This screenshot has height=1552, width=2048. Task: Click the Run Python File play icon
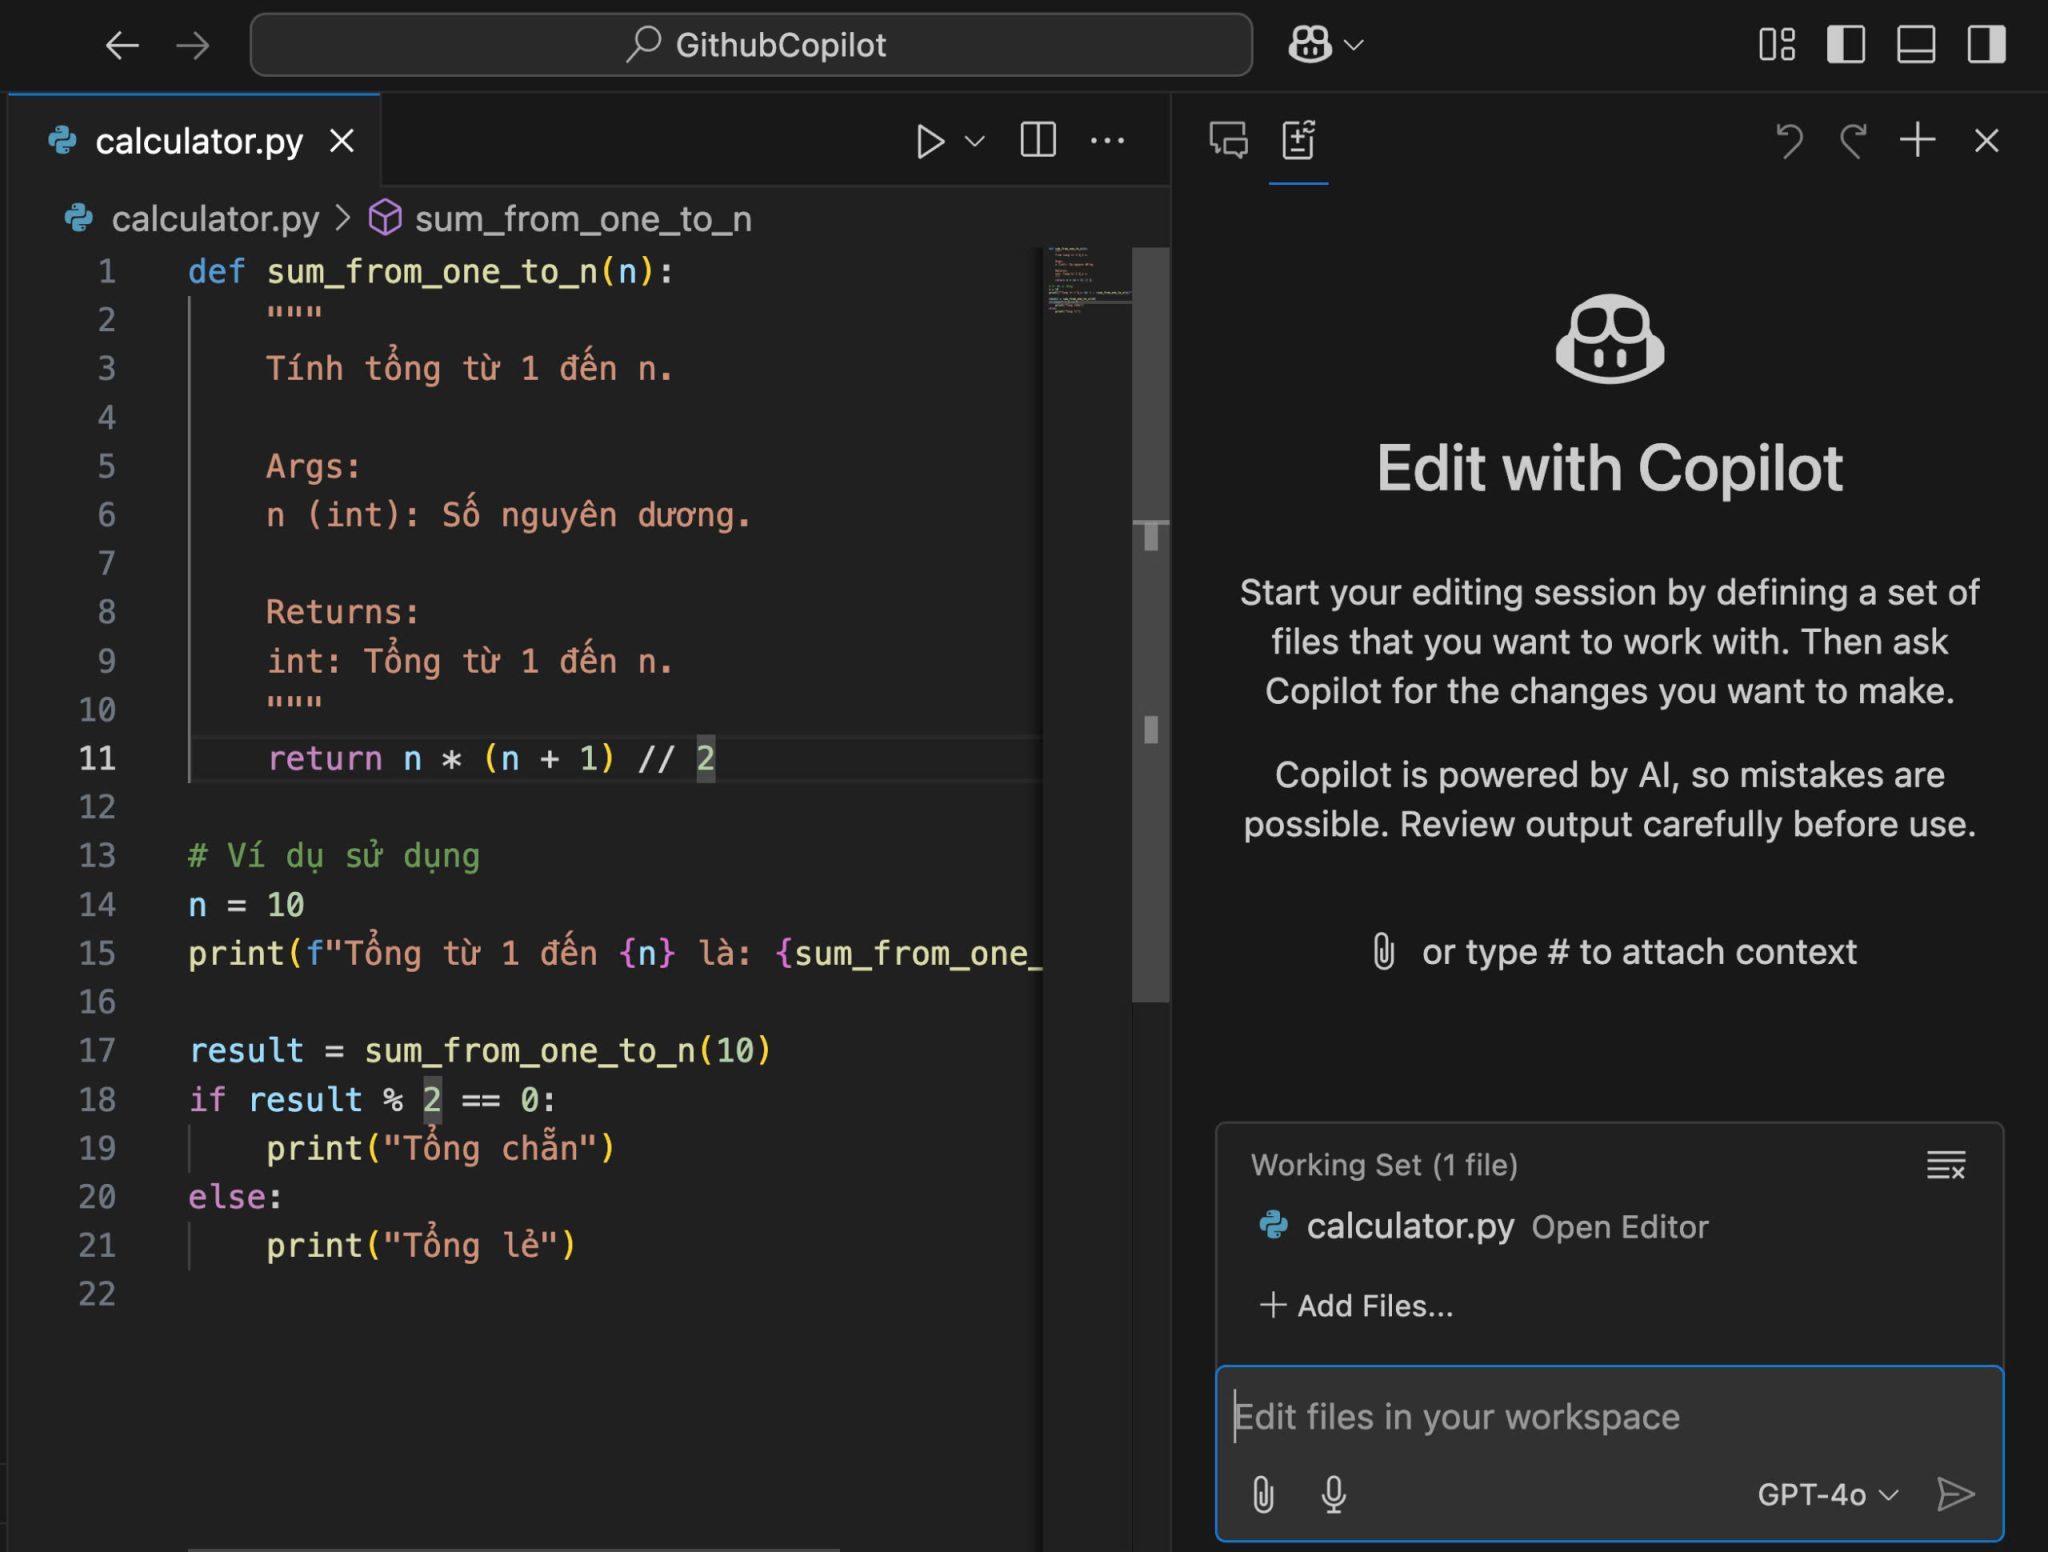(929, 141)
